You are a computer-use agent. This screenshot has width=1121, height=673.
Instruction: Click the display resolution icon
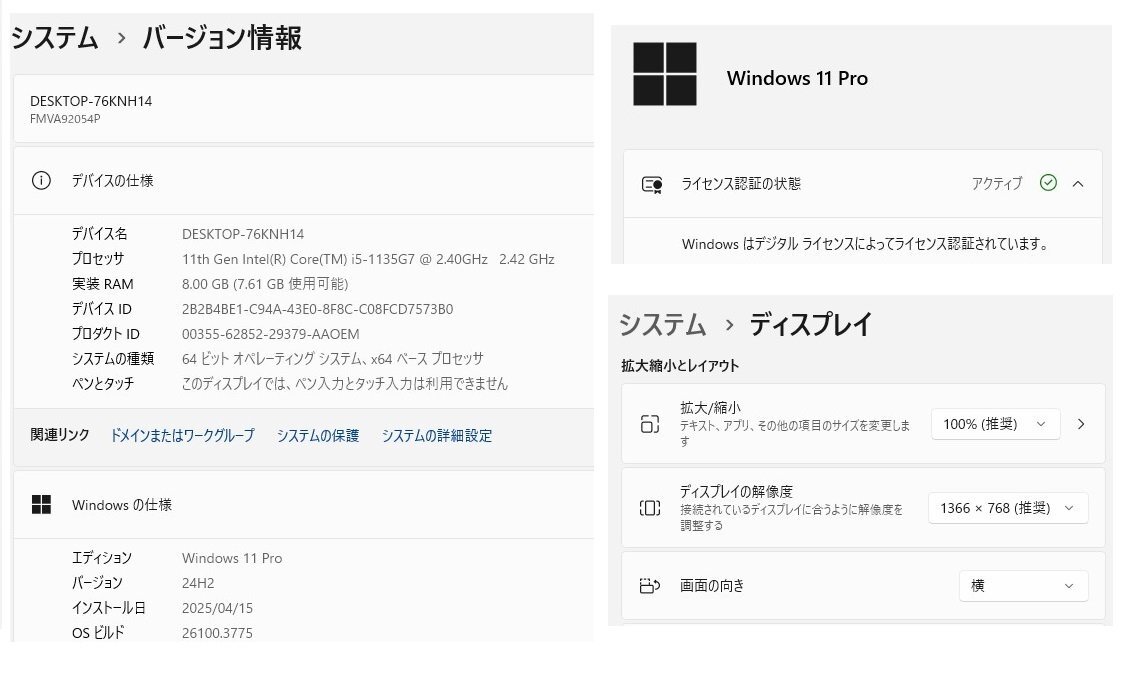coord(650,508)
